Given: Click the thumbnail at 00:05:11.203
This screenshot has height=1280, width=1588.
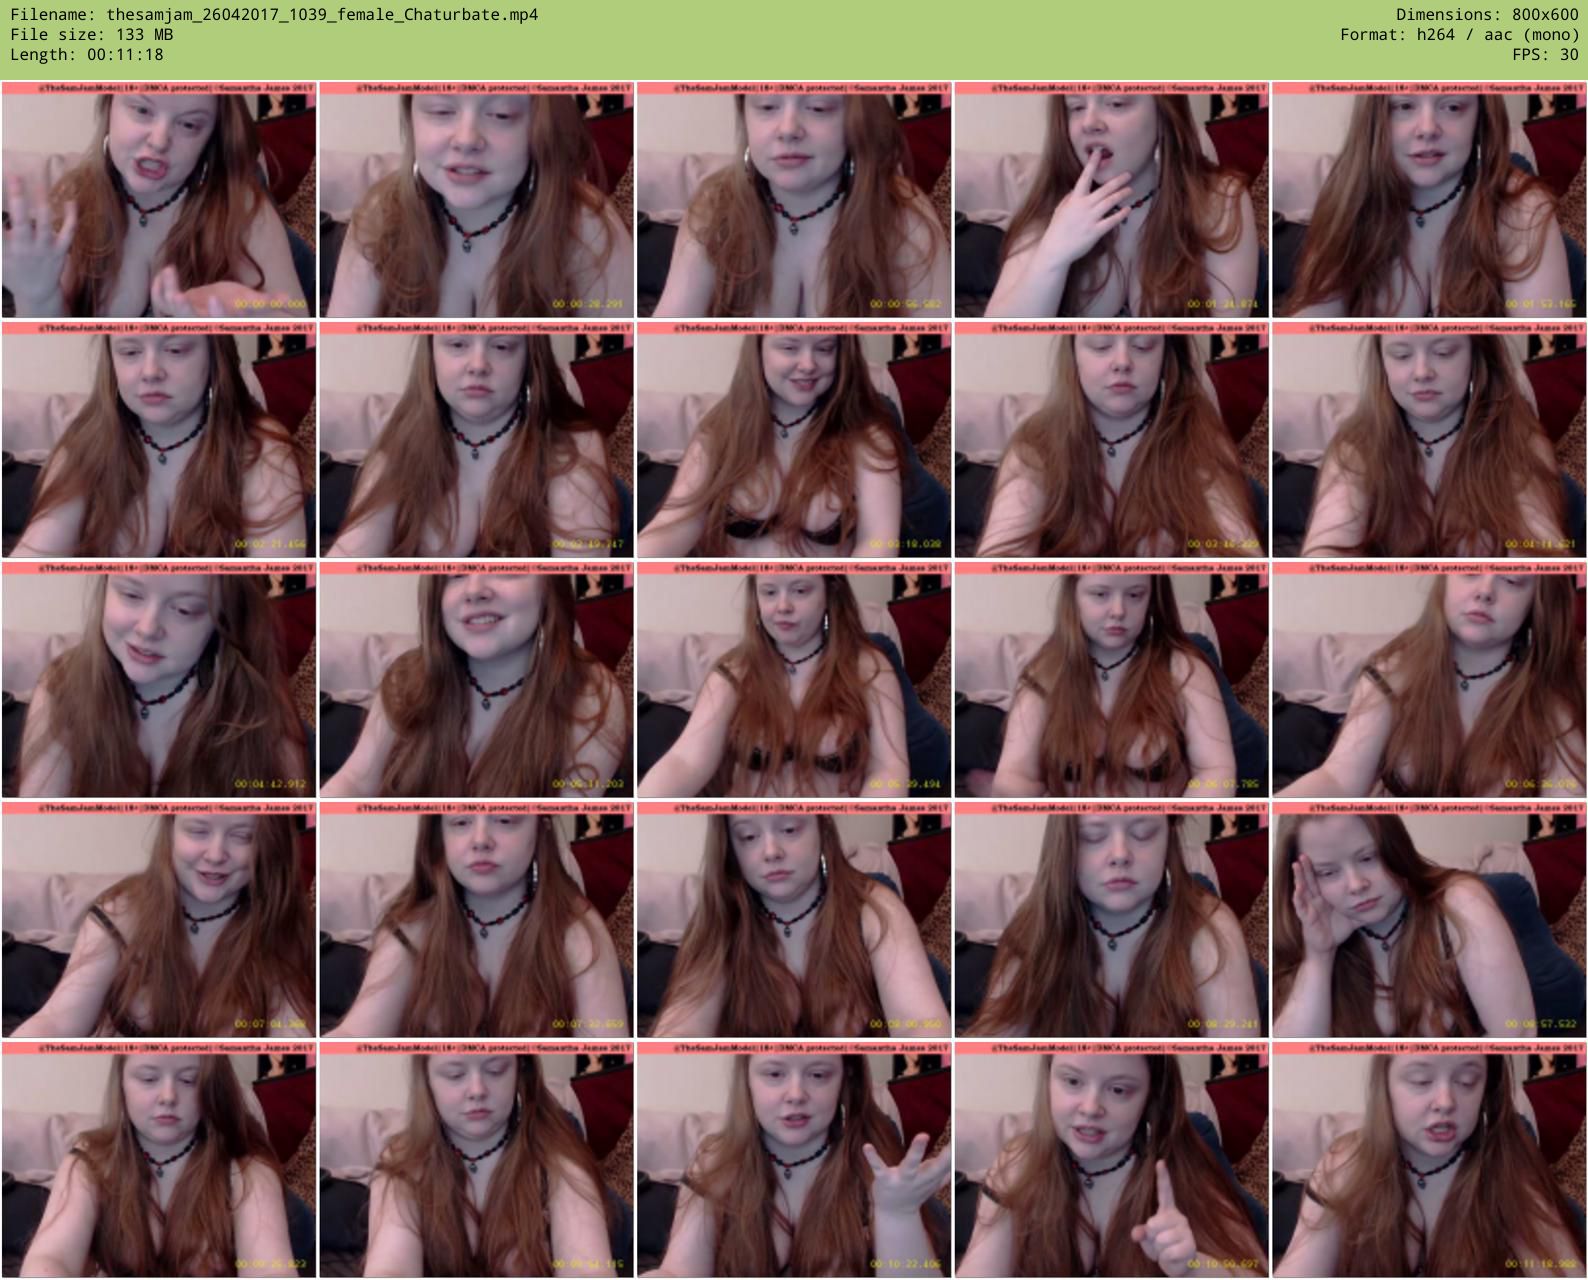Looking at the screenshot, I should (x=476, y=680).
